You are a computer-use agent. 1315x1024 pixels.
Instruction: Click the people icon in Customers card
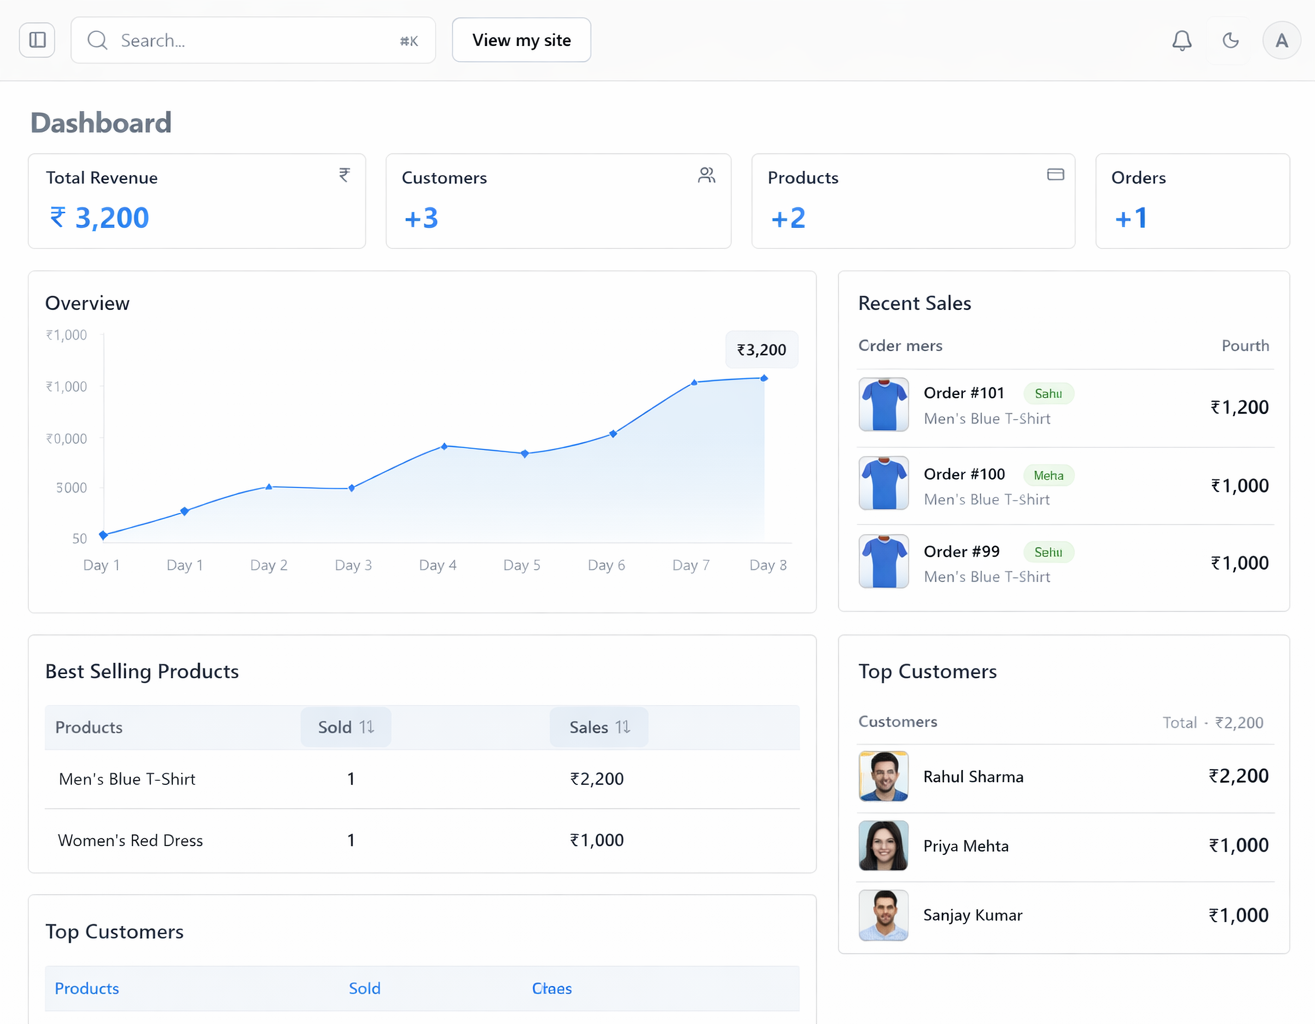(706, 175)
